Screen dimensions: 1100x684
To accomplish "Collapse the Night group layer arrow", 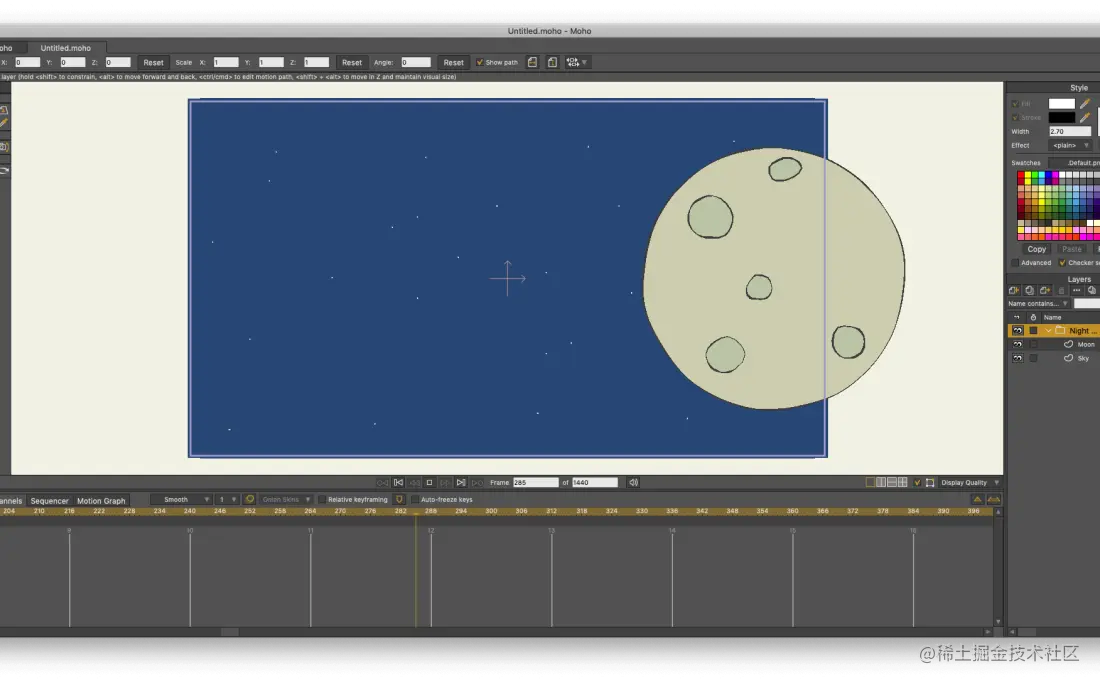I will 1048,330.
